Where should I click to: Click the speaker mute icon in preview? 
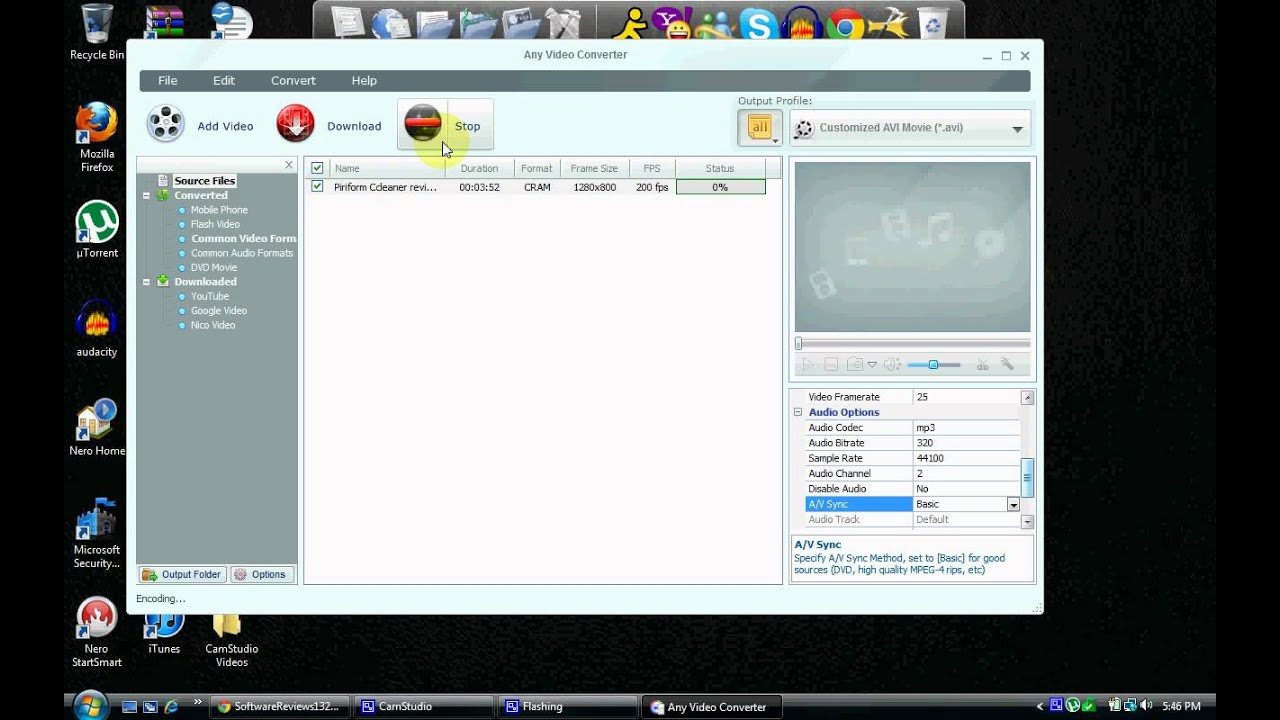892,365
